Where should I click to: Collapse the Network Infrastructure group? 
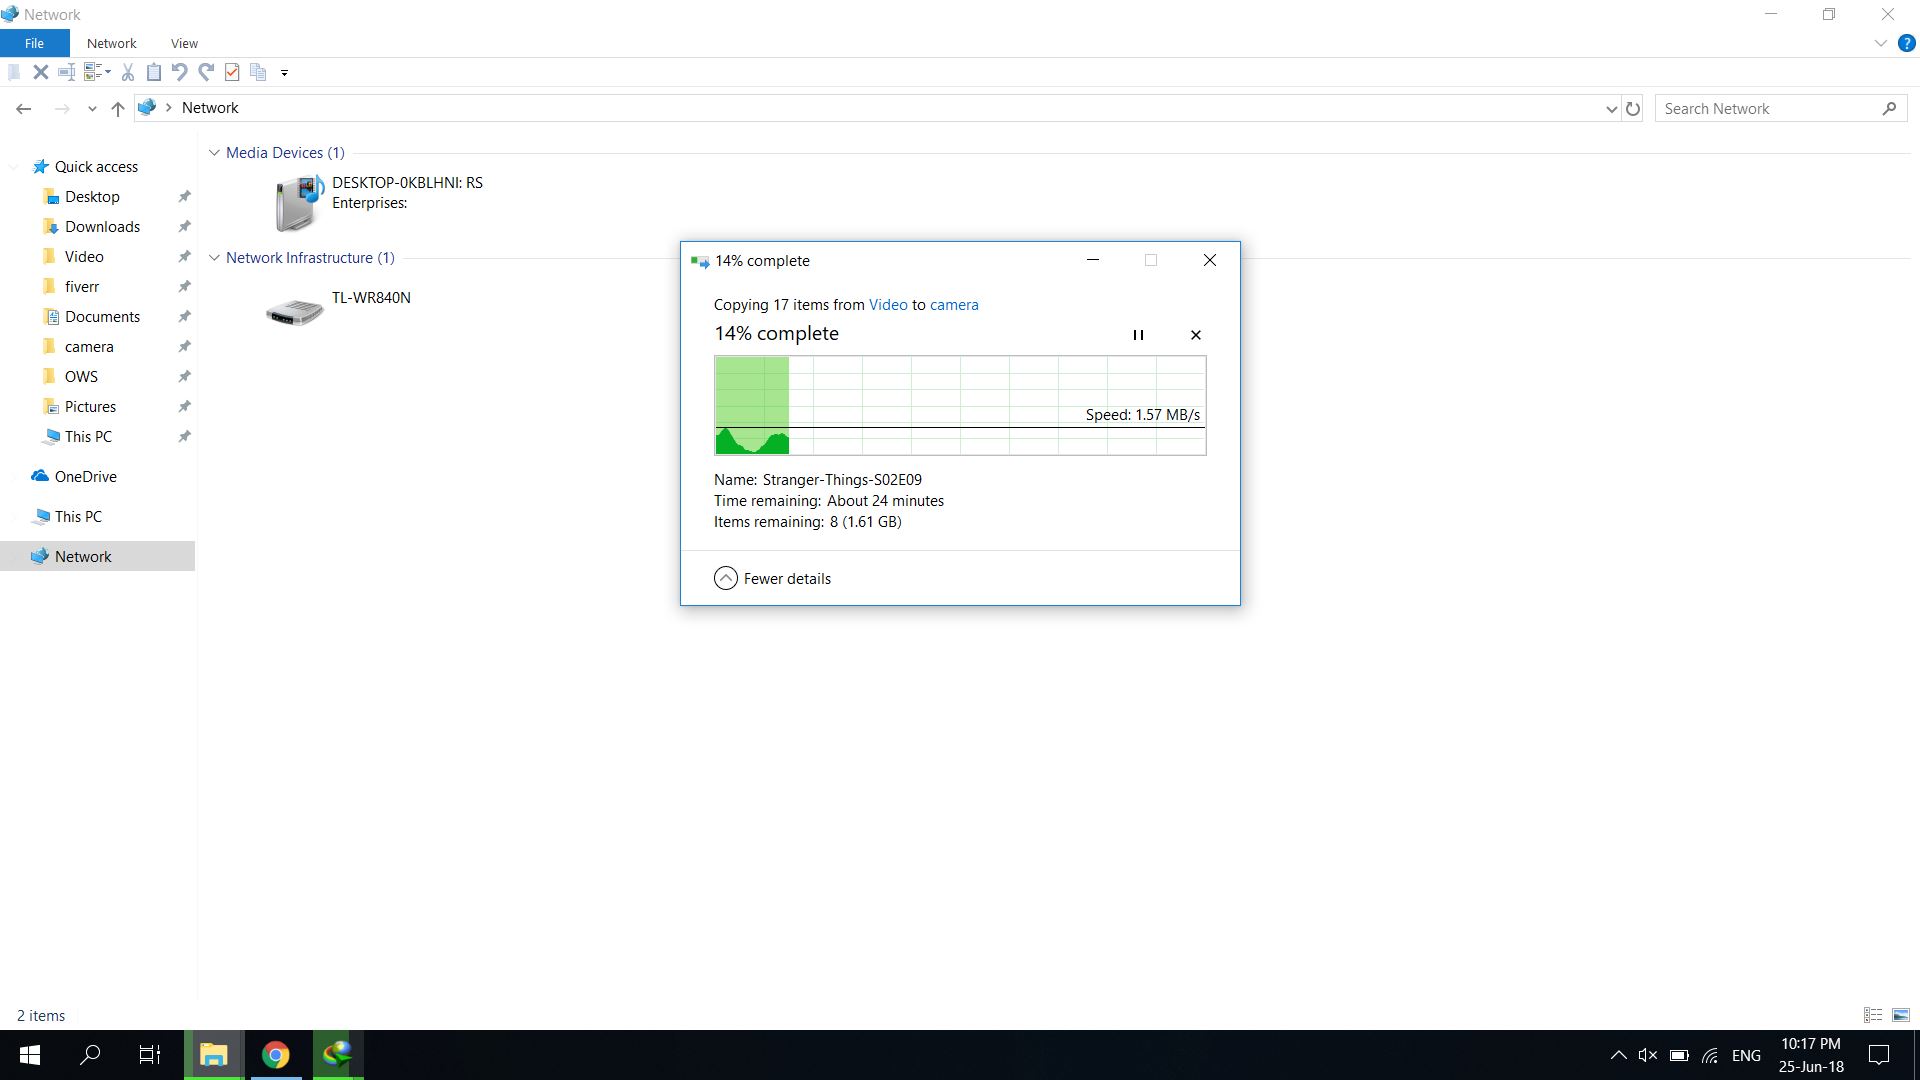click(x=214, y=258)
